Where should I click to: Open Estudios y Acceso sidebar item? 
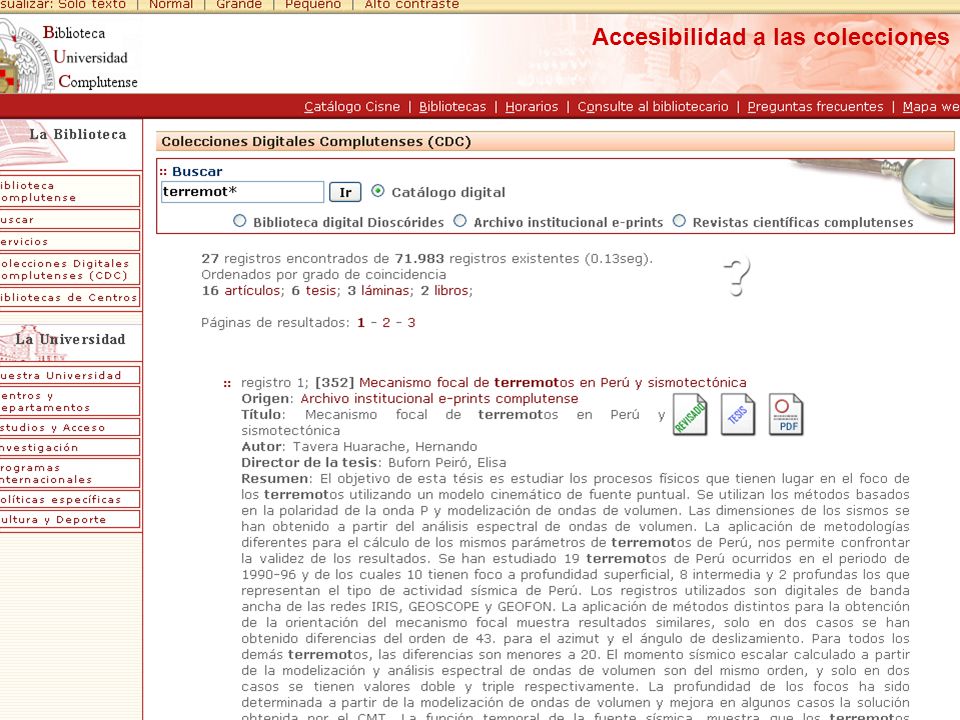click(x=69, y=427)
